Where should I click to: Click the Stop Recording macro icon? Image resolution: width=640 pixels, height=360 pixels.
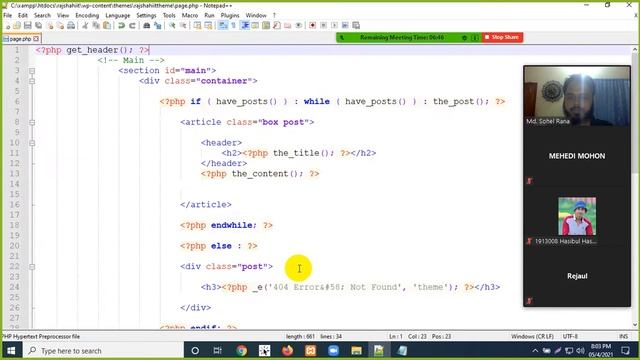point(323,26)
